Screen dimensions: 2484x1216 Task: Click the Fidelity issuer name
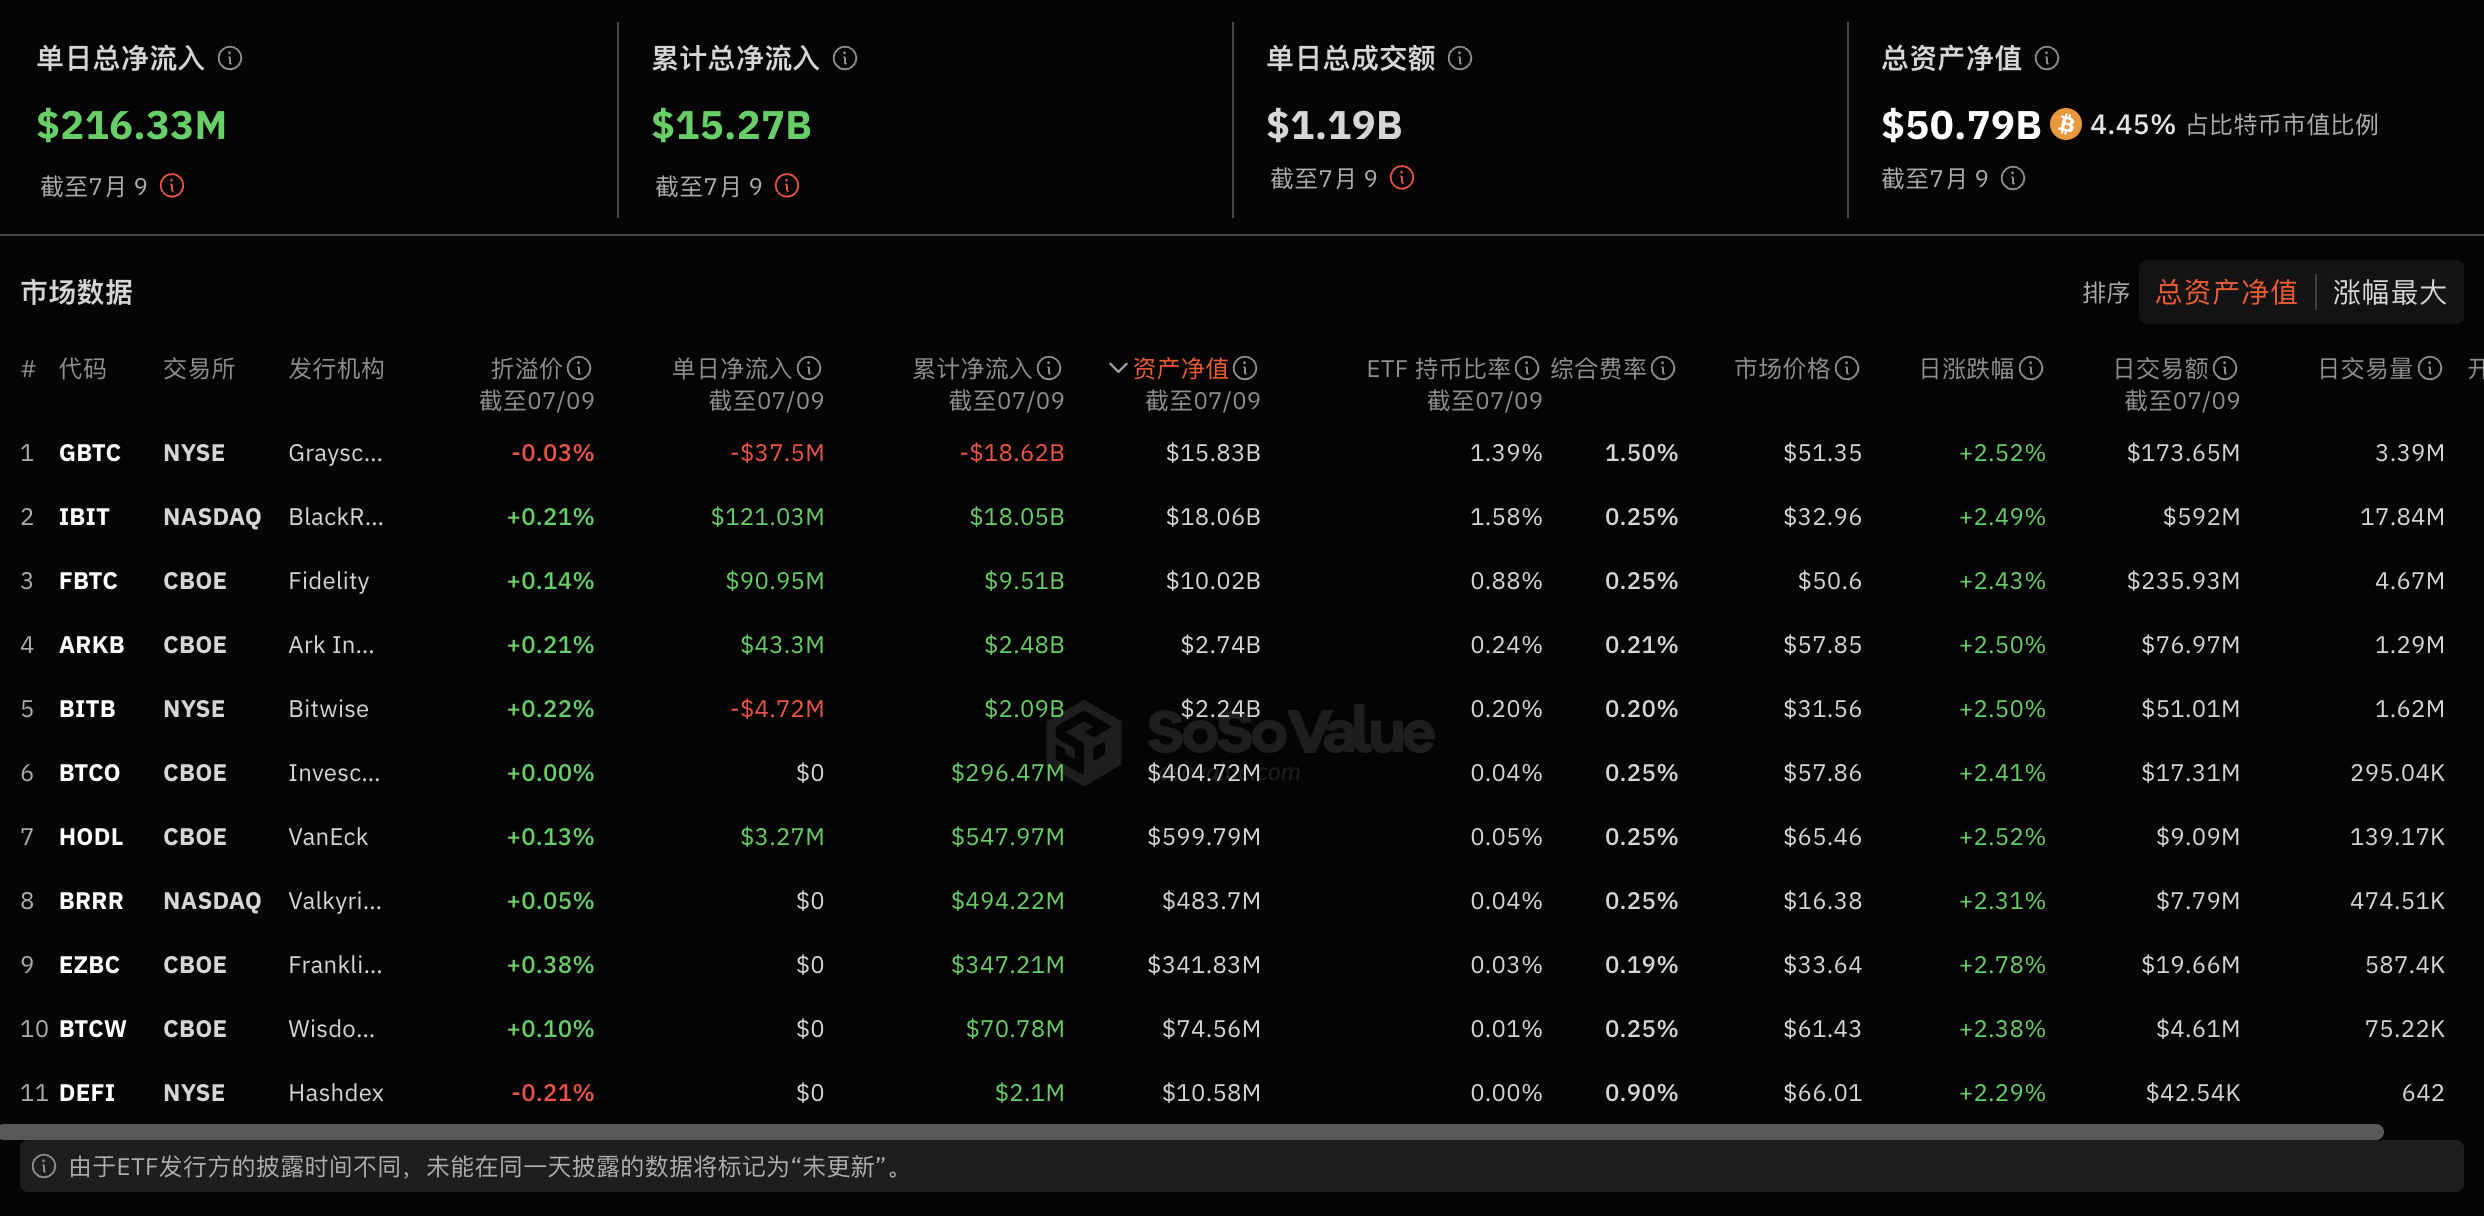[329, 581]
